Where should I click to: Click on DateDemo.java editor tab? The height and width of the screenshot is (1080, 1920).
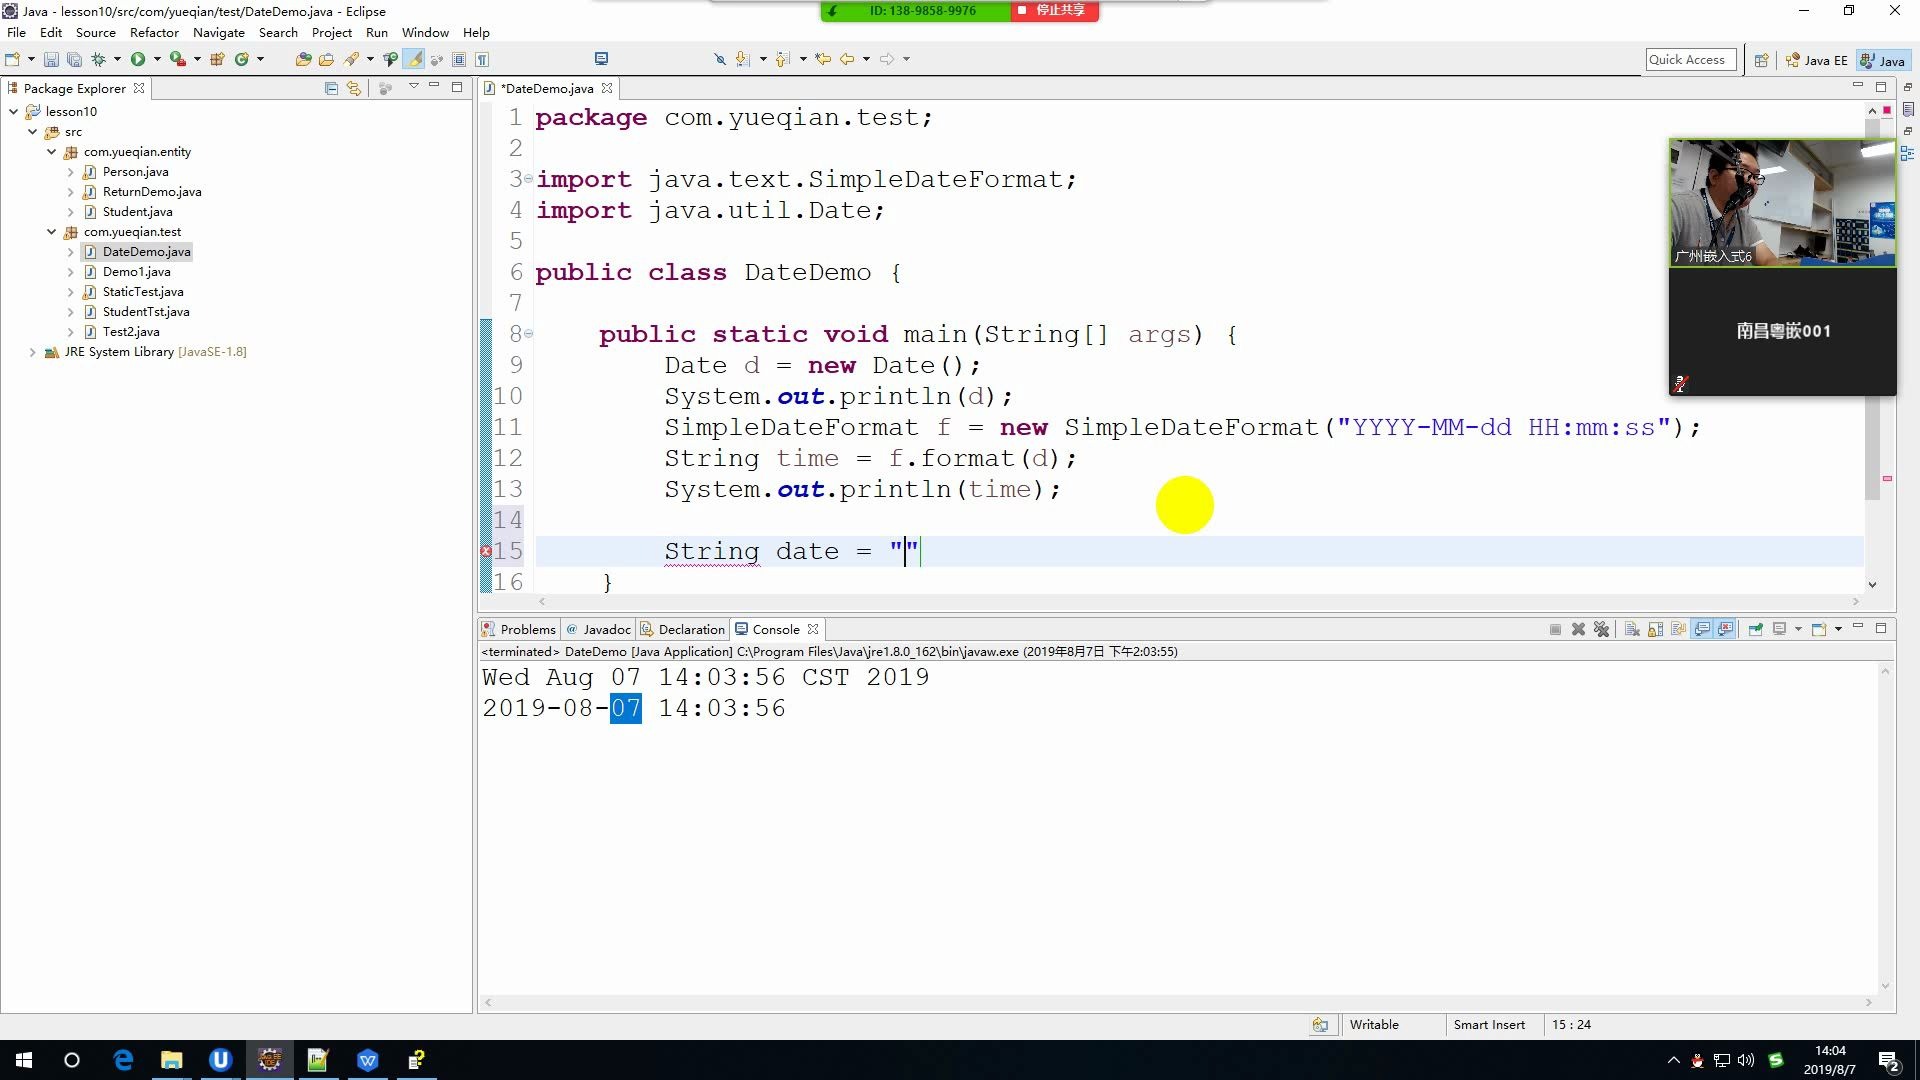pyautogui.click(x=547, y=88)
